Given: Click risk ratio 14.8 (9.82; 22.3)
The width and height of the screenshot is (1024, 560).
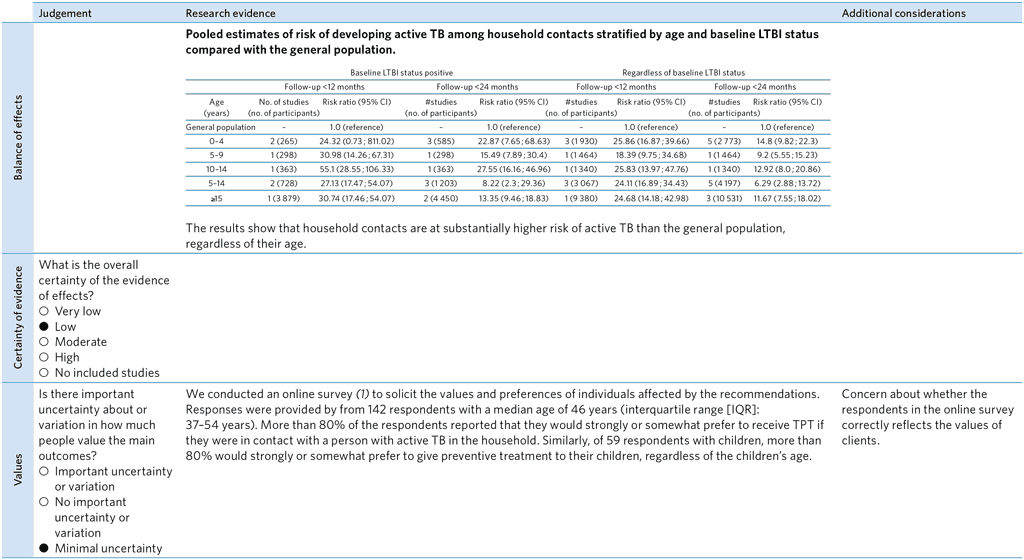Looking at the screenshot, I should click(787, 141).
